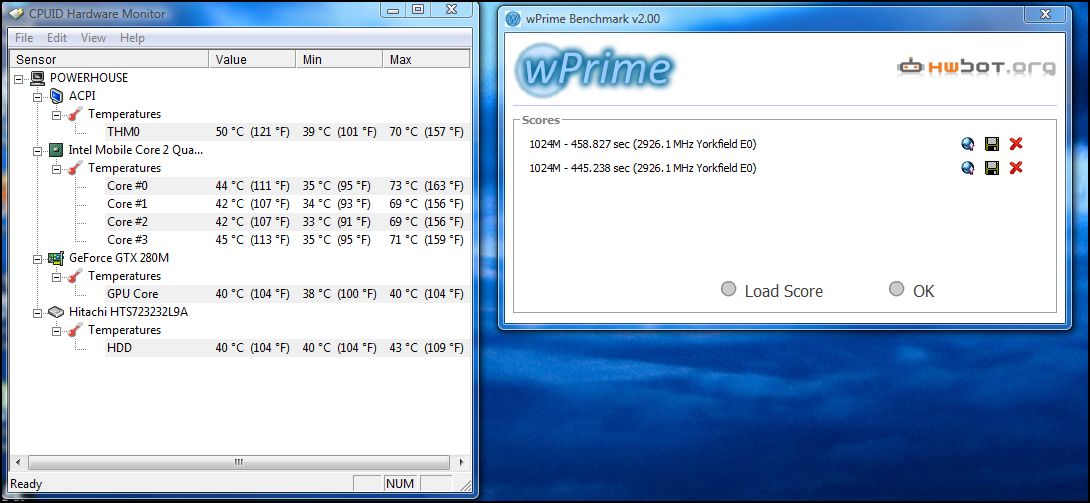Click the horizontal scrollbar thumb
This screenshot has width=1090, height=503.
[238, 462]
